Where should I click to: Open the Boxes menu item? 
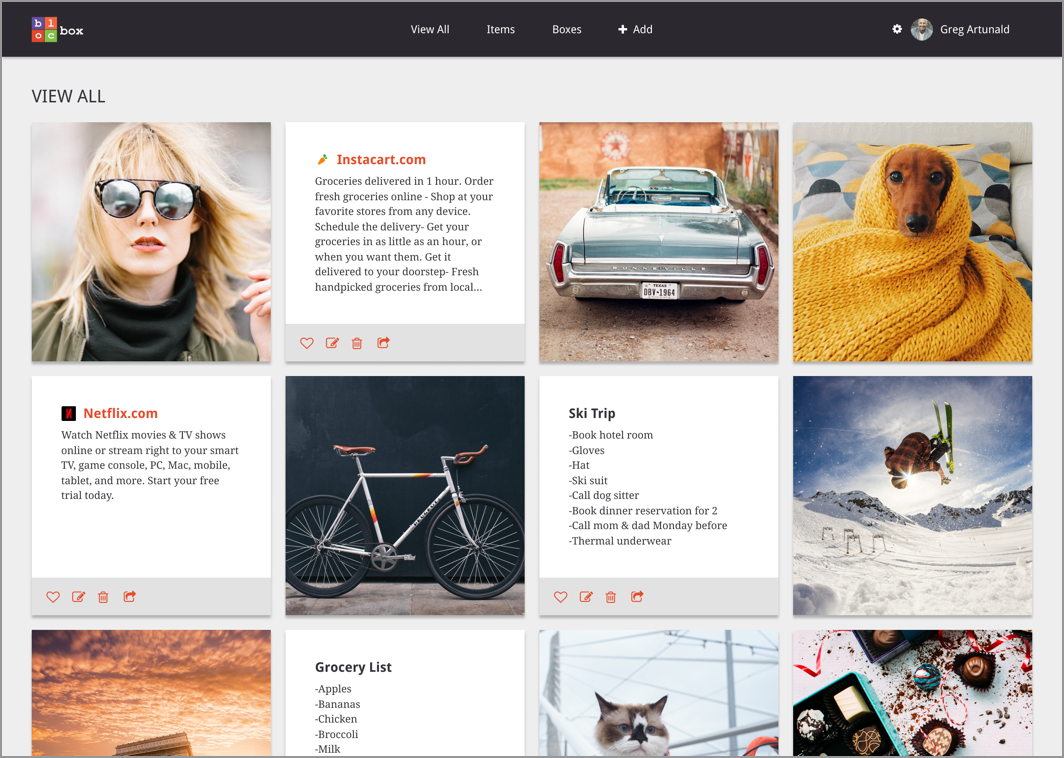point(567,29)
